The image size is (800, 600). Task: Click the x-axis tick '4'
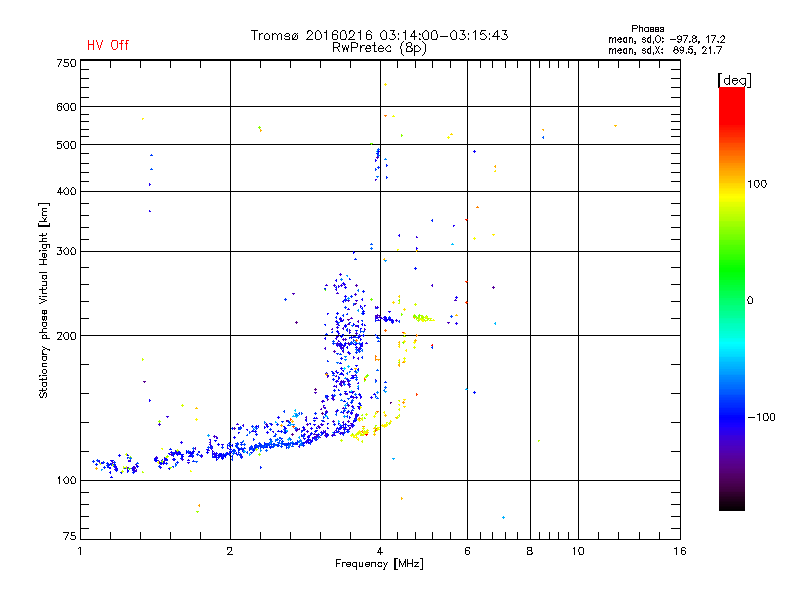(380, 551)
